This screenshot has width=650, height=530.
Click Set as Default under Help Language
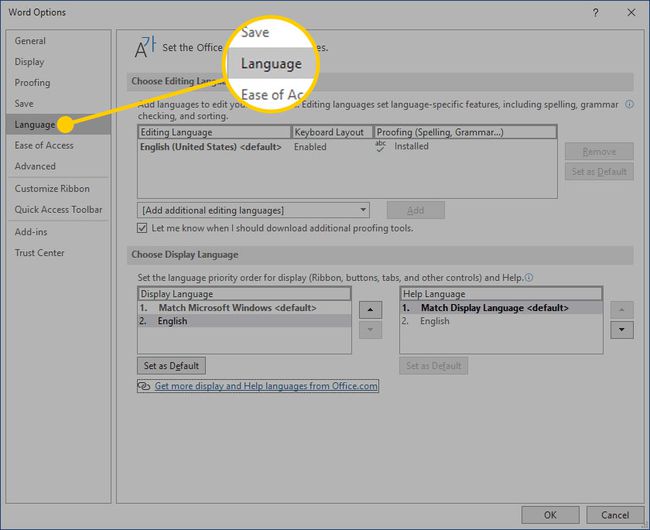pos(434,365)
